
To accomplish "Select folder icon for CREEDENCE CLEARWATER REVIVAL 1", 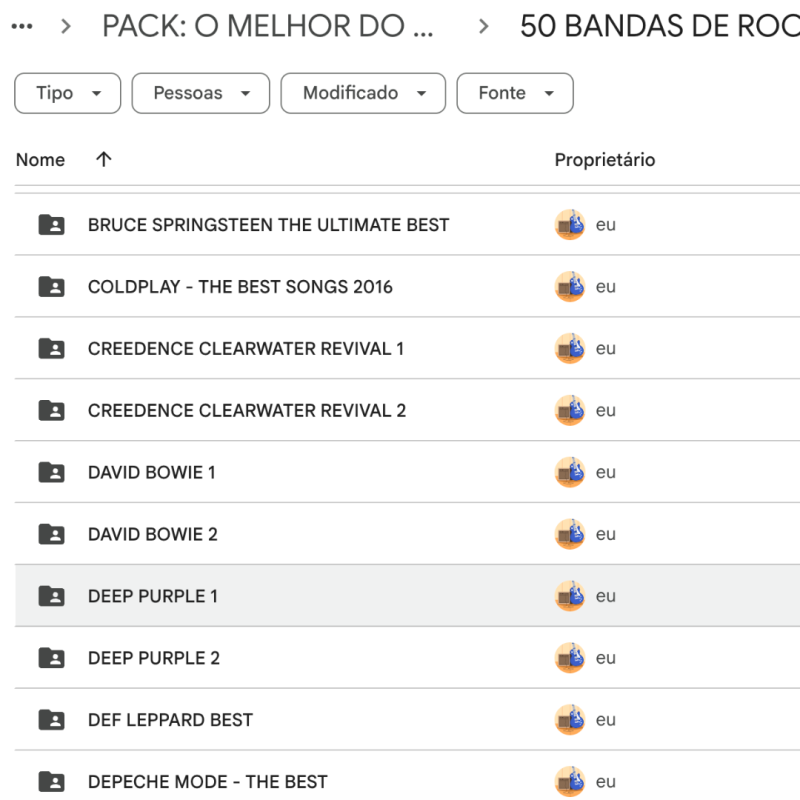I will 51,349.
